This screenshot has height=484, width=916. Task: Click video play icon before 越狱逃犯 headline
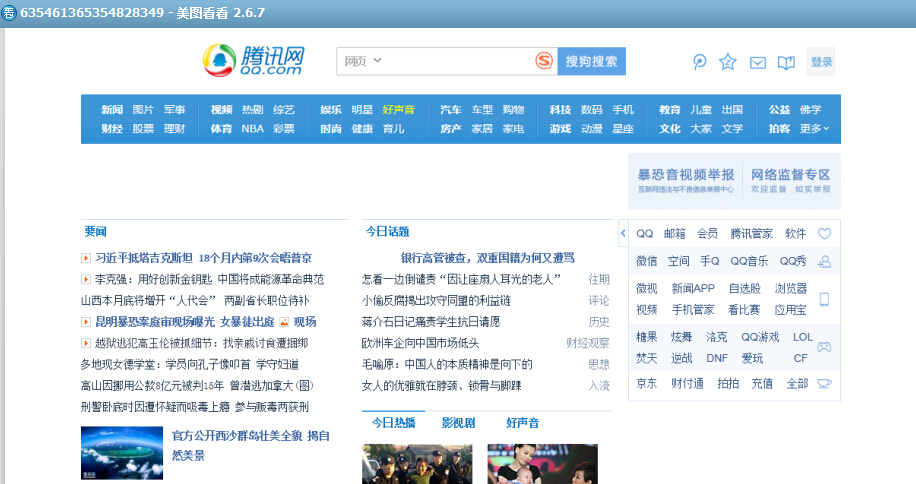pyautogui.click(x=86, y=343)
